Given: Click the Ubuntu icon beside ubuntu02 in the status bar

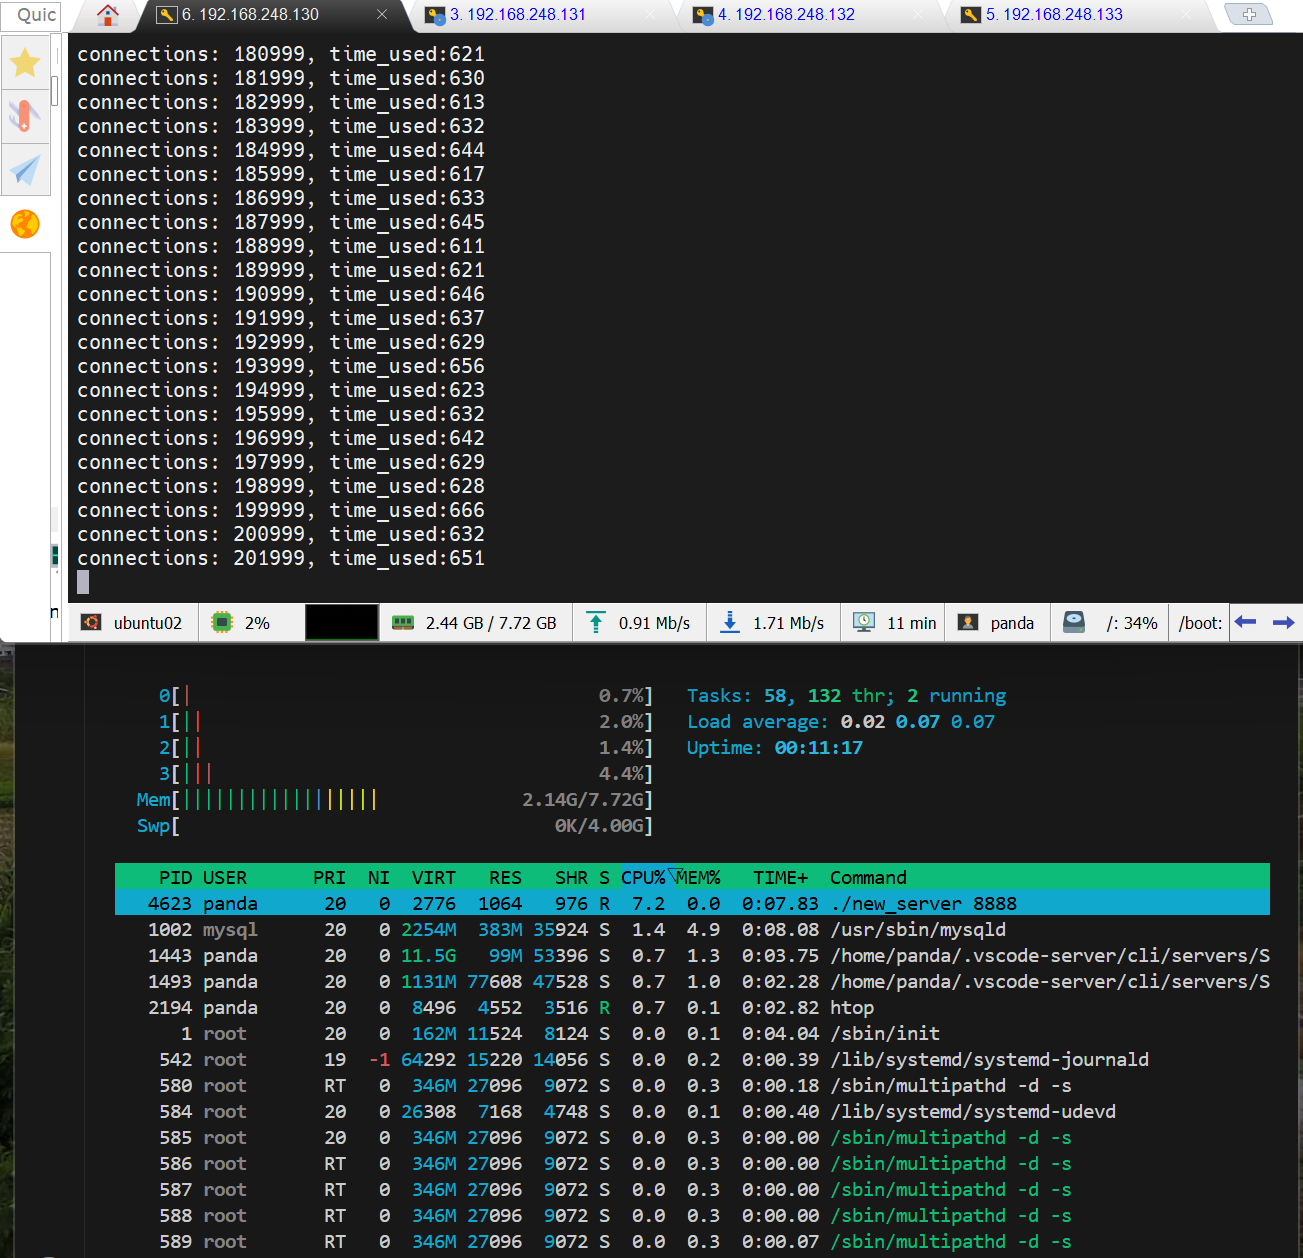Looking at the screenshot, I should click(x=91, y=622).
